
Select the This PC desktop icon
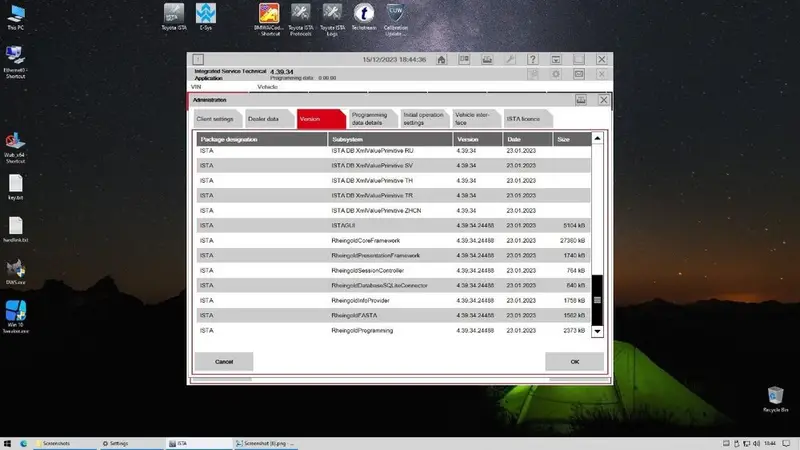[x=15, y=17]
